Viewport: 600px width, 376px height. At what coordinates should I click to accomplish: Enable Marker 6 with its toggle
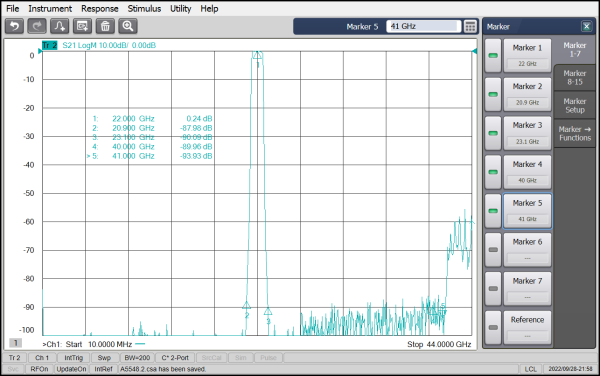coord(493,250)
